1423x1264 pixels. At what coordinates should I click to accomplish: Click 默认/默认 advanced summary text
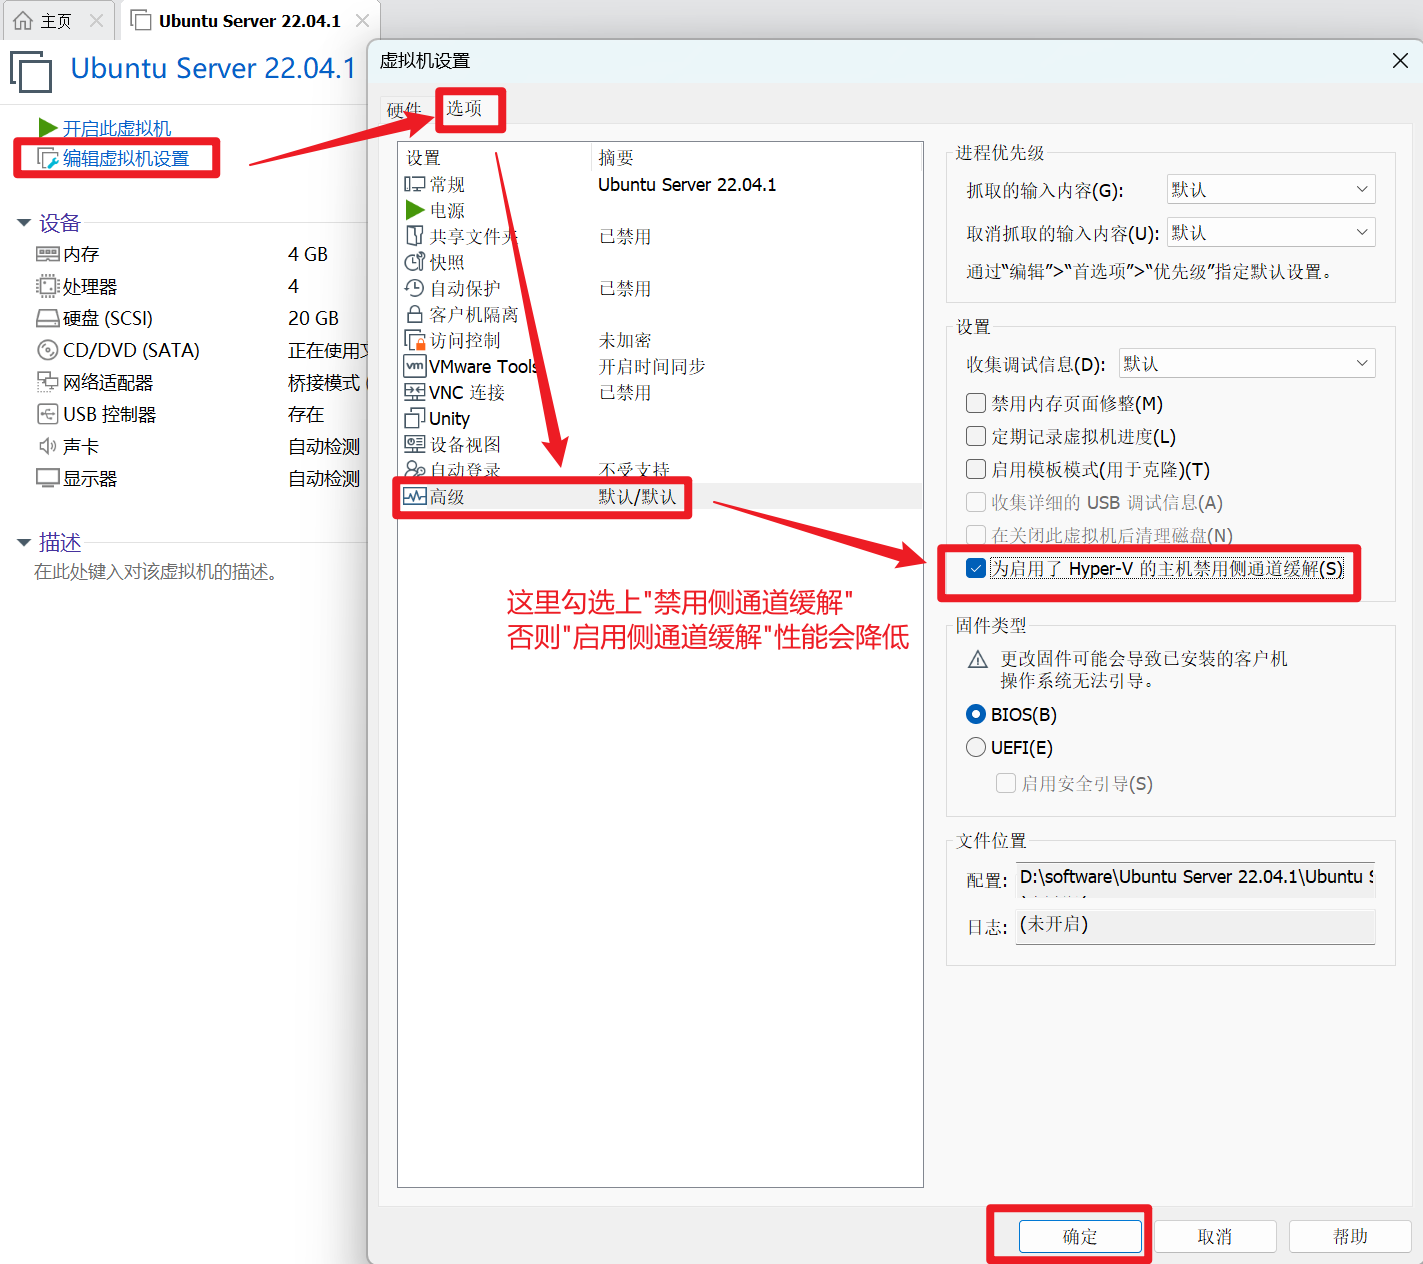pos(637,496)
